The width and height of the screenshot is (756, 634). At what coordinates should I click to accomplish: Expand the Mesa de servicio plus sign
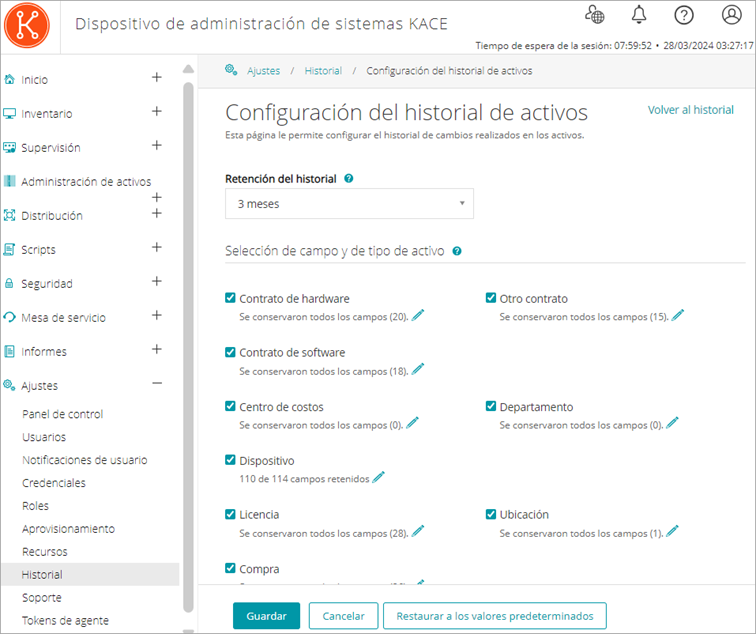click(157, 315)
